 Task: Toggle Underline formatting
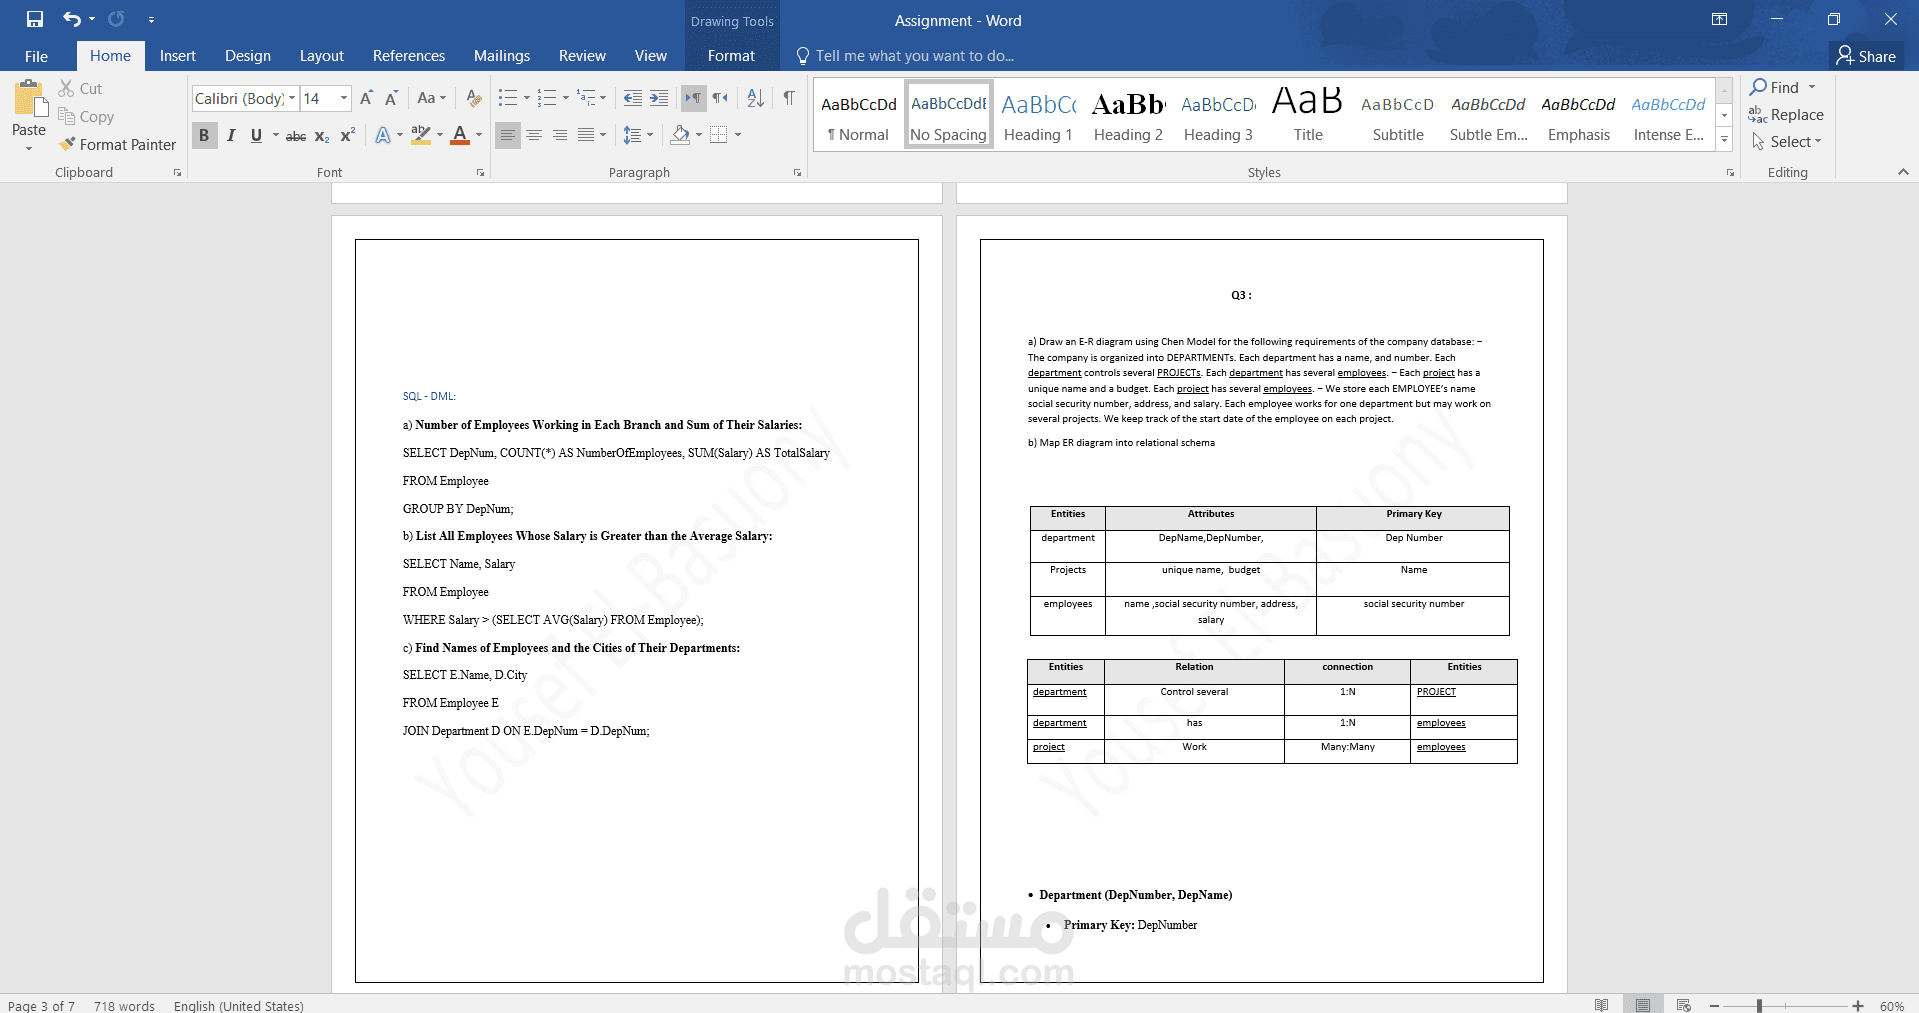pyautogui.click(x=256, y=135)
